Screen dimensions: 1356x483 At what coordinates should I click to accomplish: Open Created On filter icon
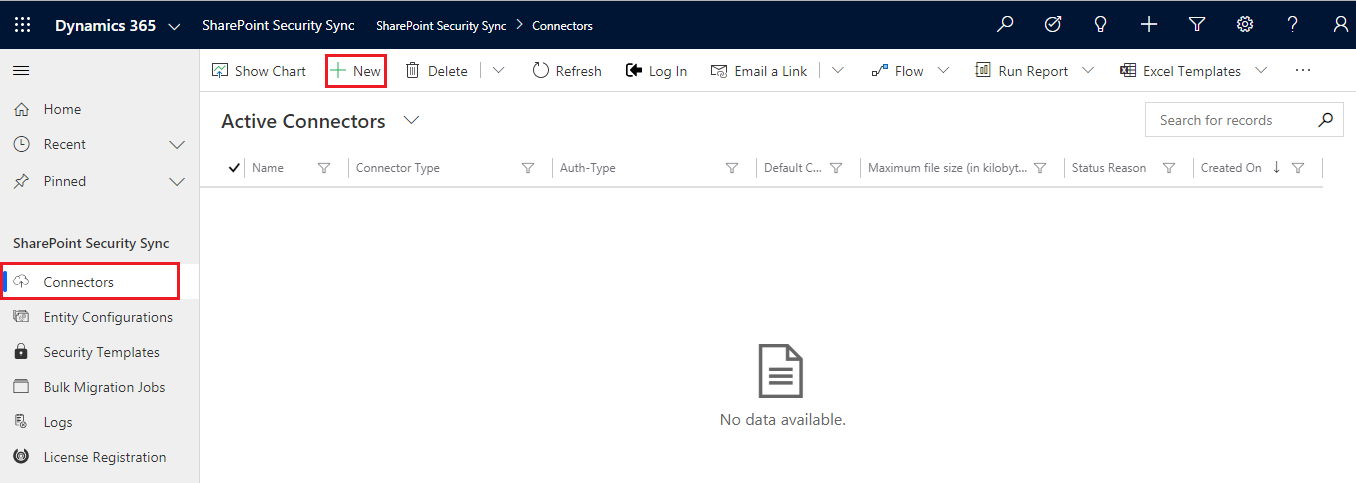(1298, 168)
